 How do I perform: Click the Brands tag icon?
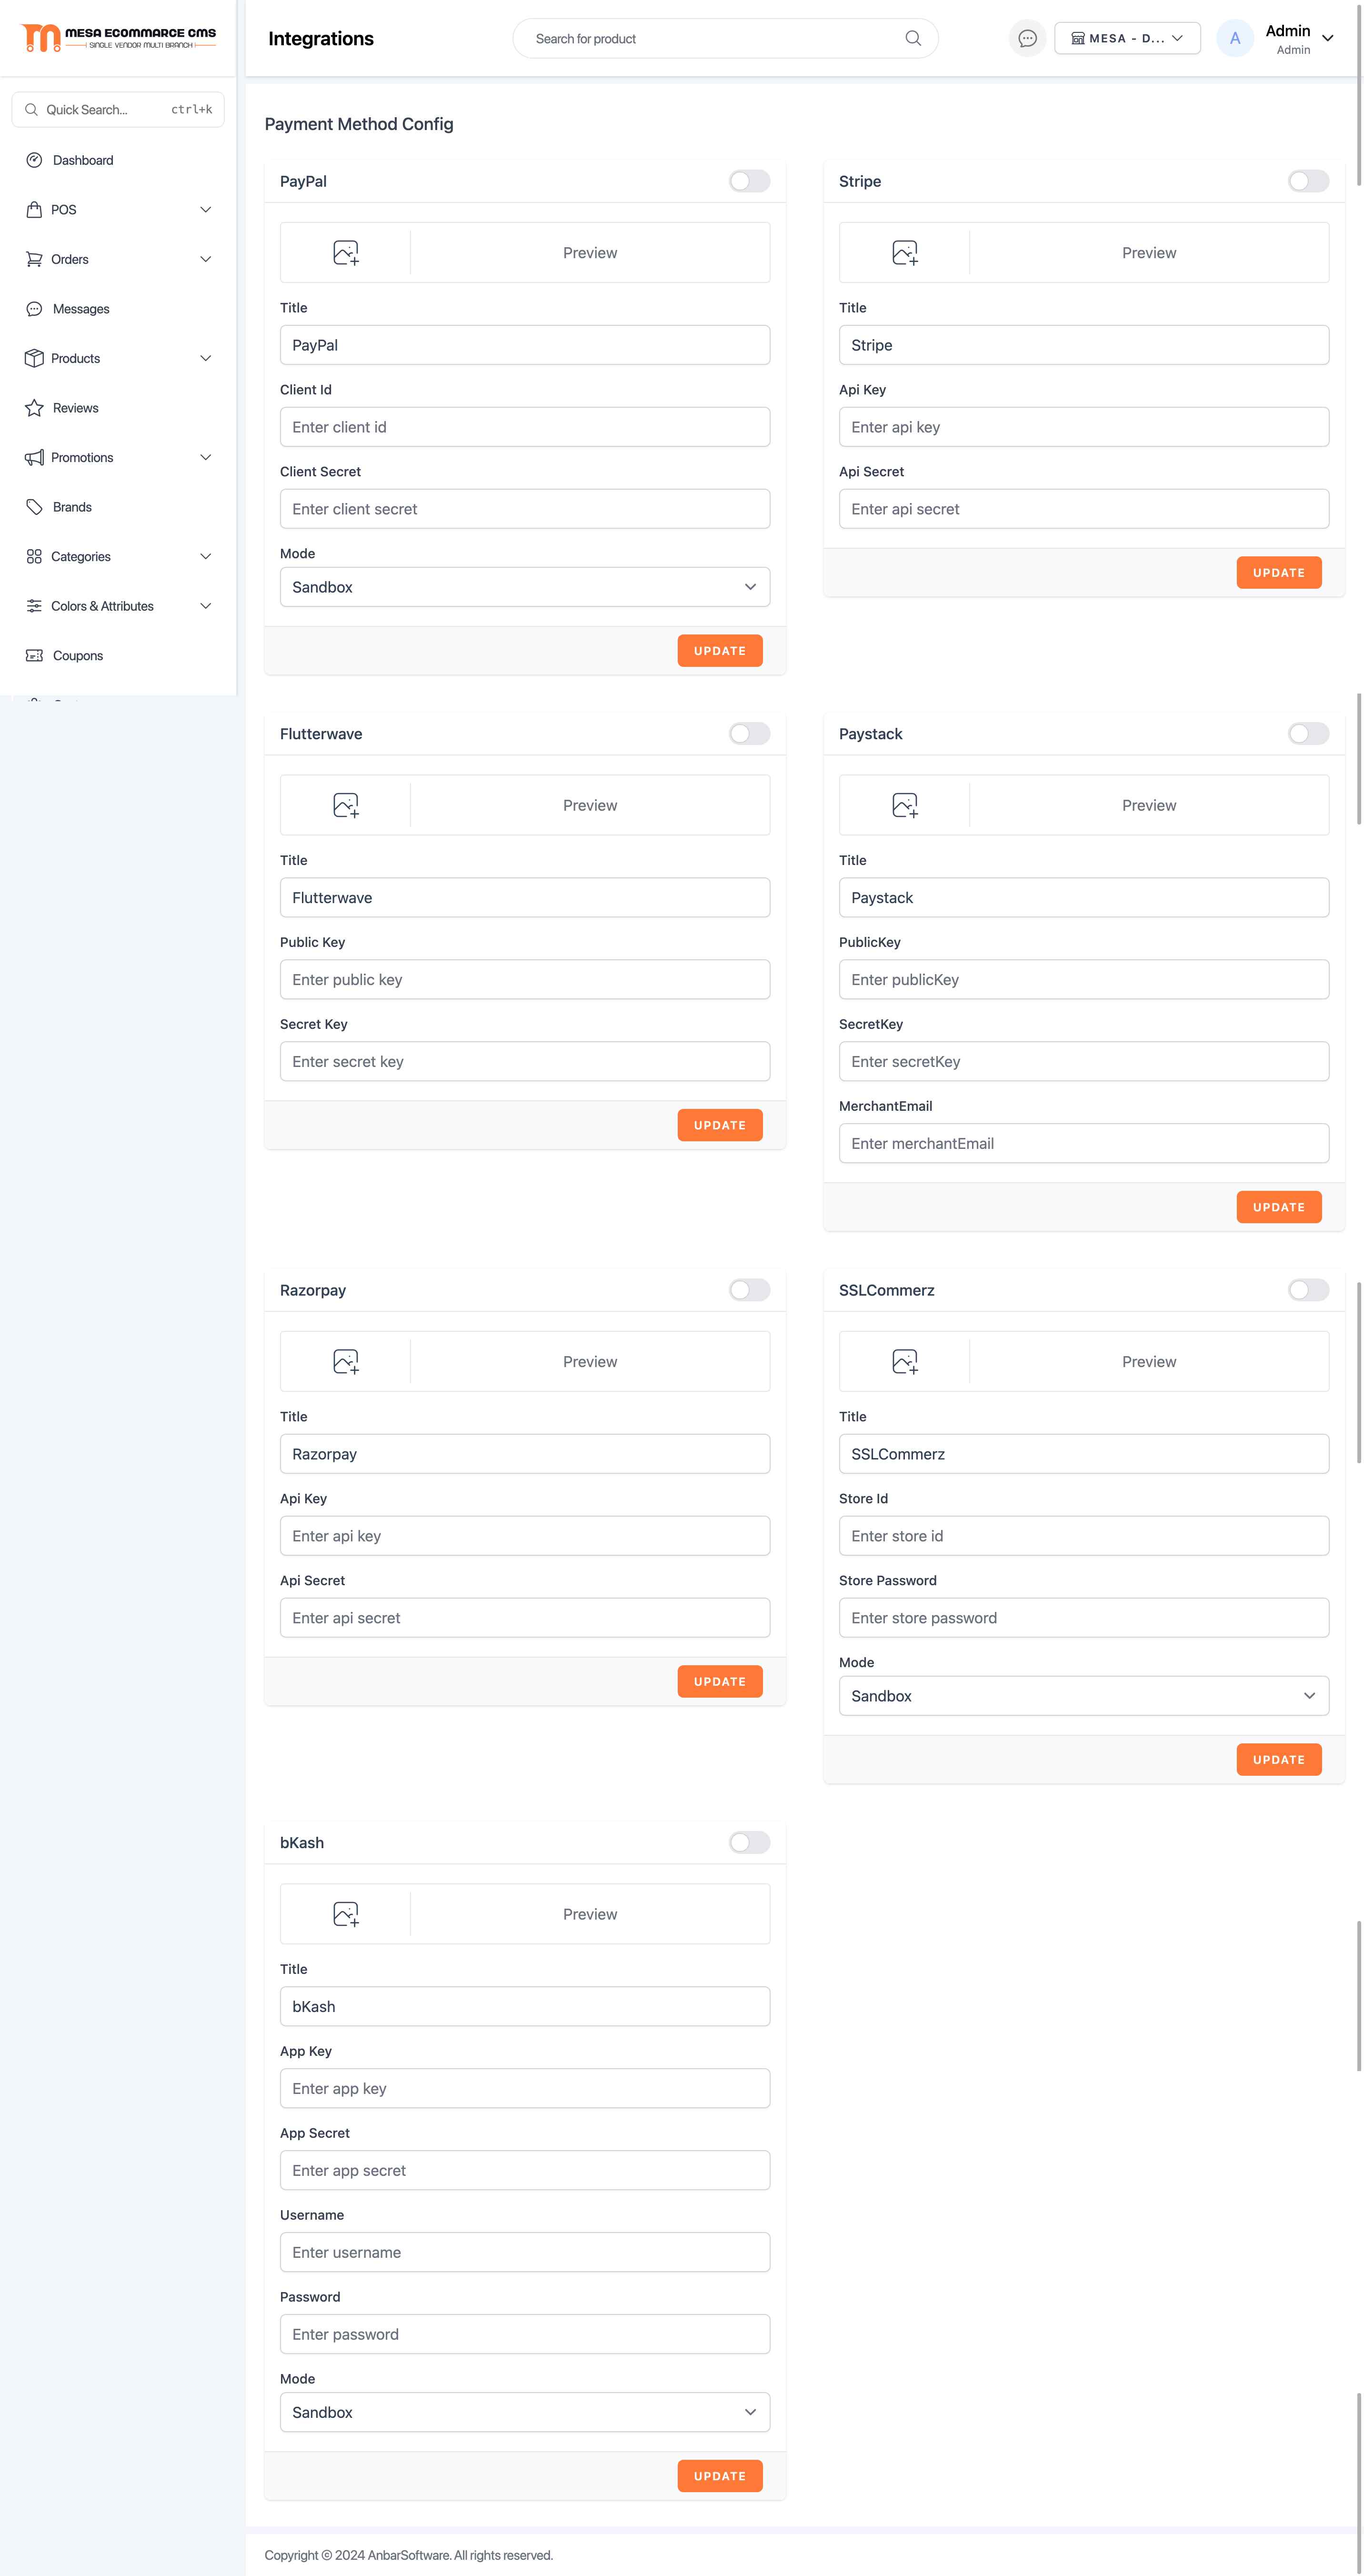(34, 507)
